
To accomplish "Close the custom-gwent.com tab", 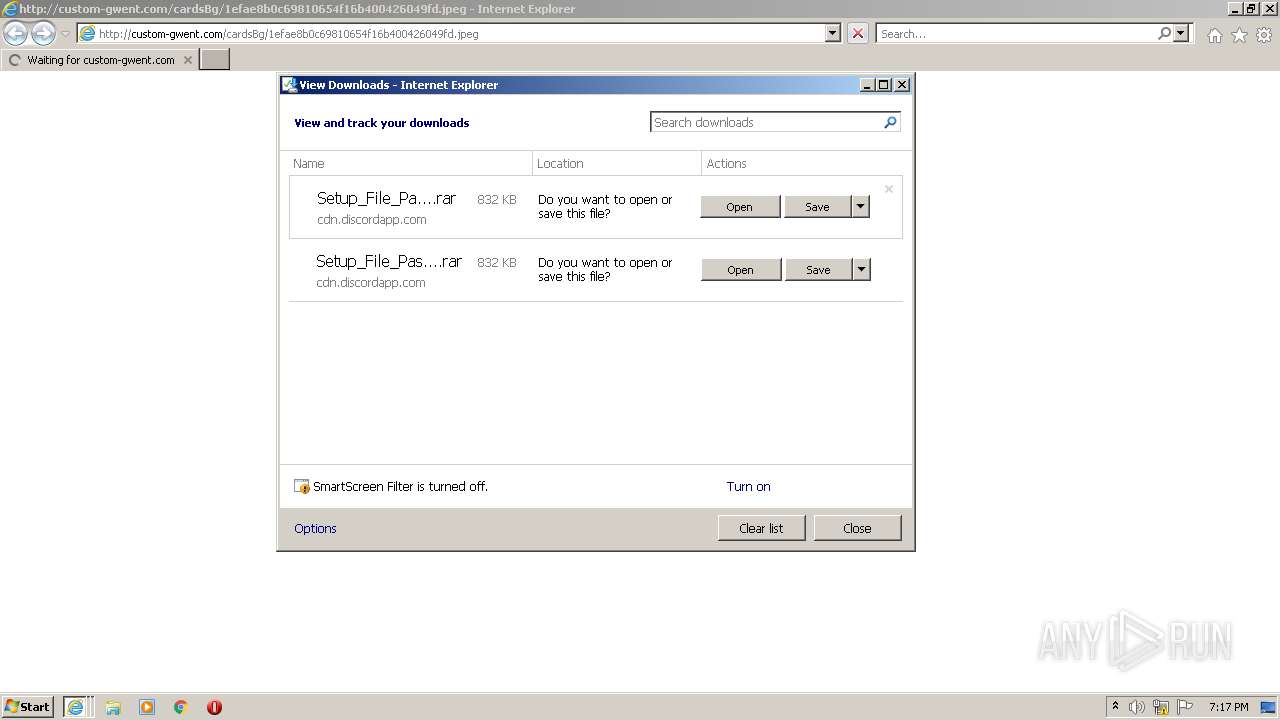I will click(188, 60).
